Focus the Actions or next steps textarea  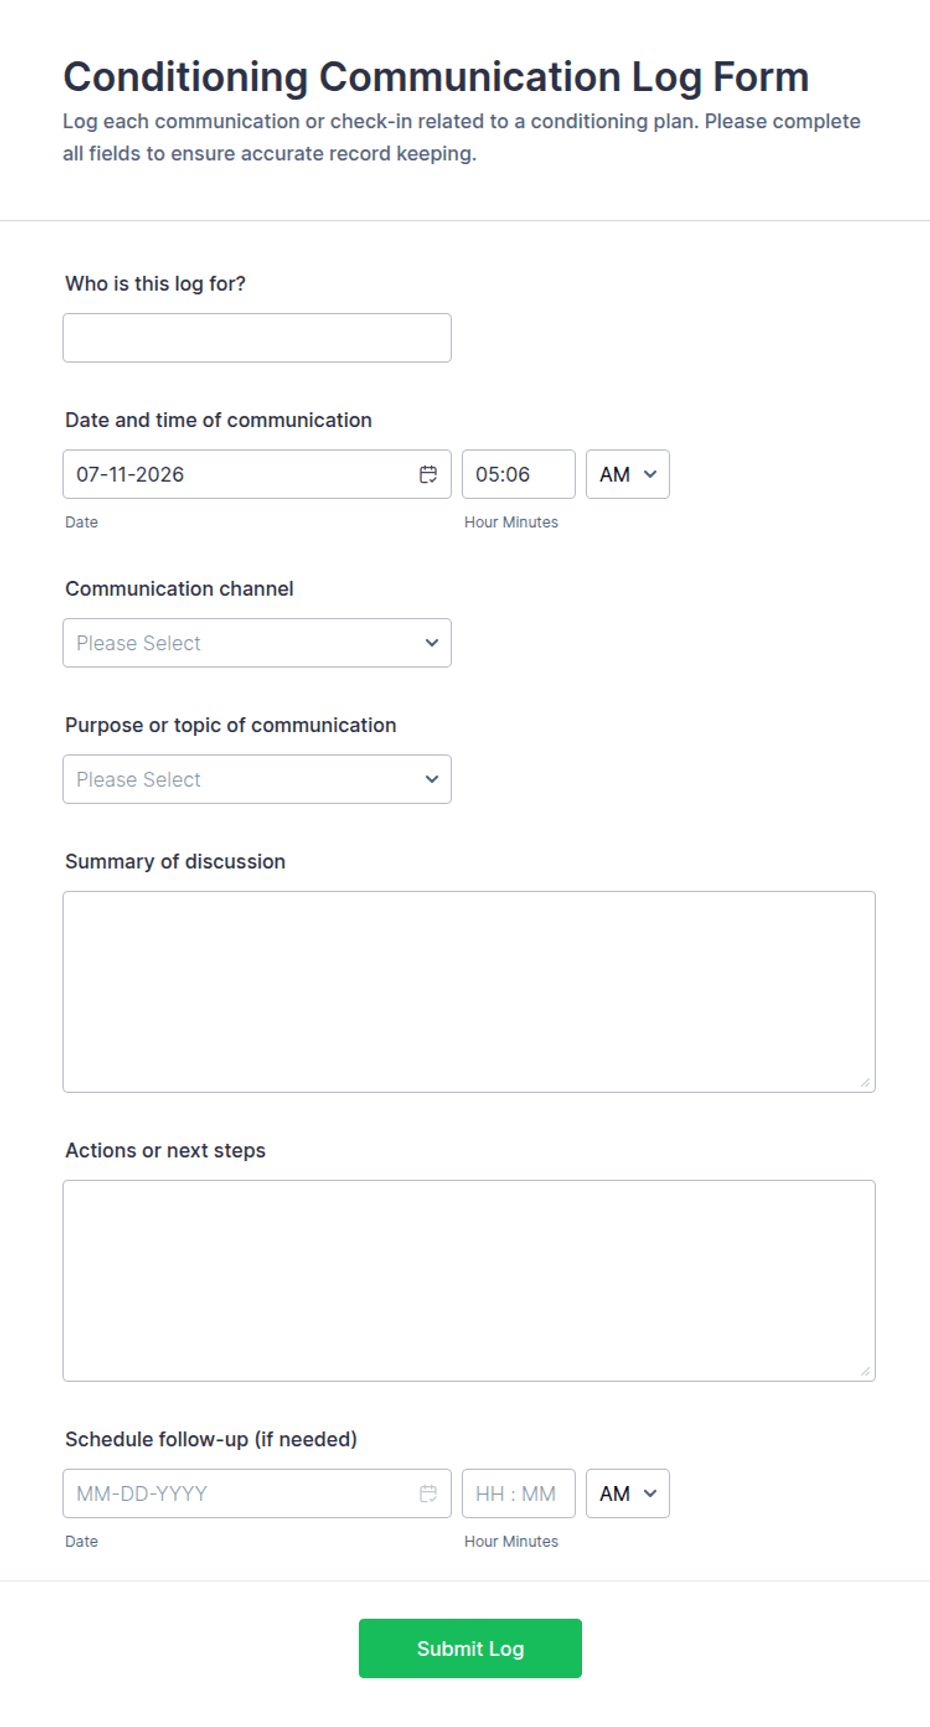469,1281
